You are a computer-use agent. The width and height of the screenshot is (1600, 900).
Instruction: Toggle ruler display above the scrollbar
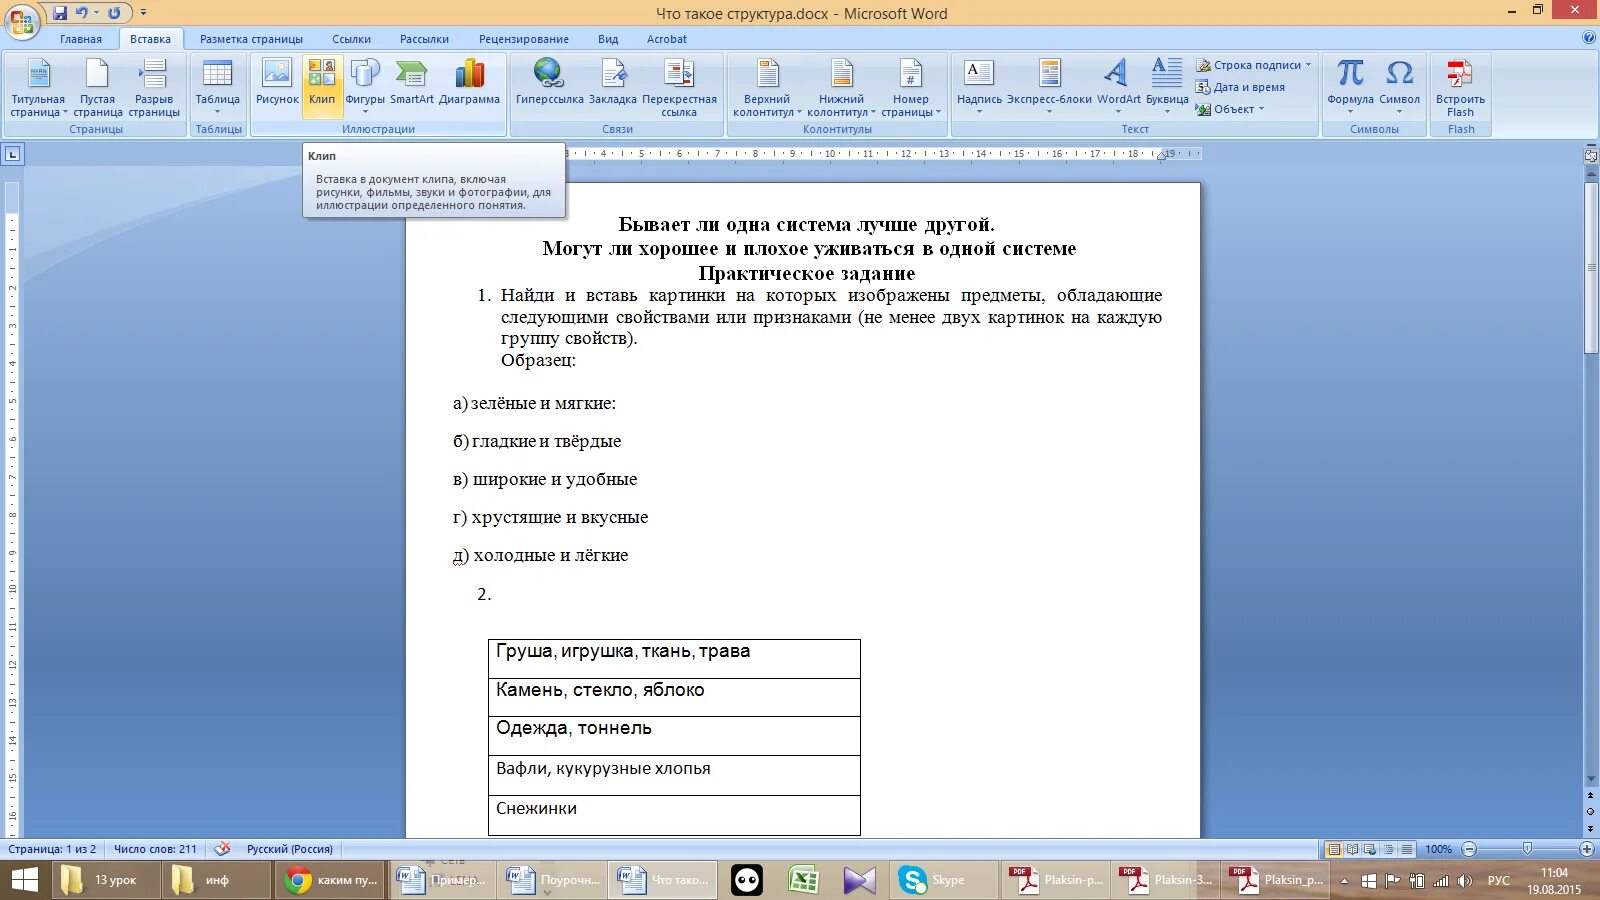pyautogui.click(x=1590, y=156)
